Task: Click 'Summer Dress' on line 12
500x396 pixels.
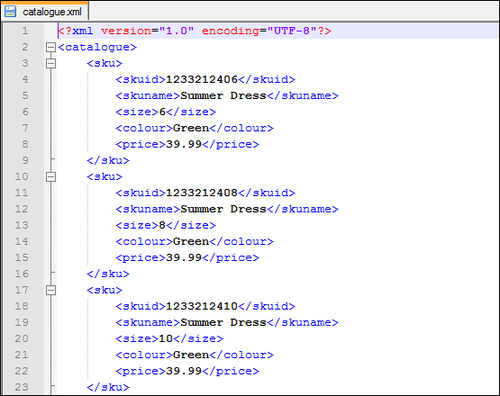Action: point(223,209)
